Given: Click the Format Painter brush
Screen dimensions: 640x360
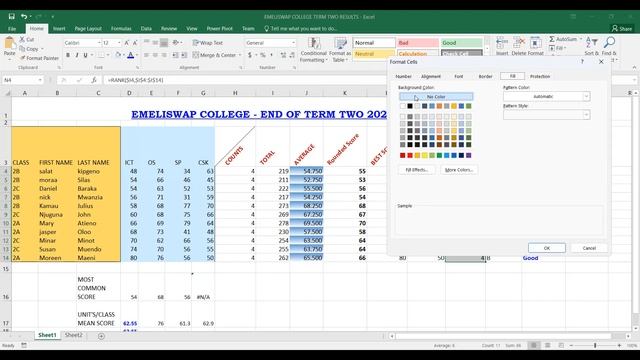Looking at the screenshot, I should point(23,58).
